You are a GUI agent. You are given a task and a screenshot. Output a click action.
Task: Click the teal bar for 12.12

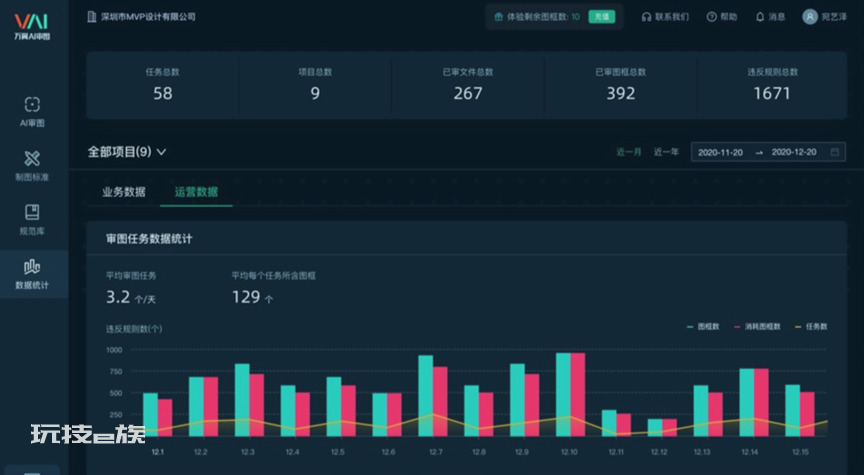[x=655, y=428]
